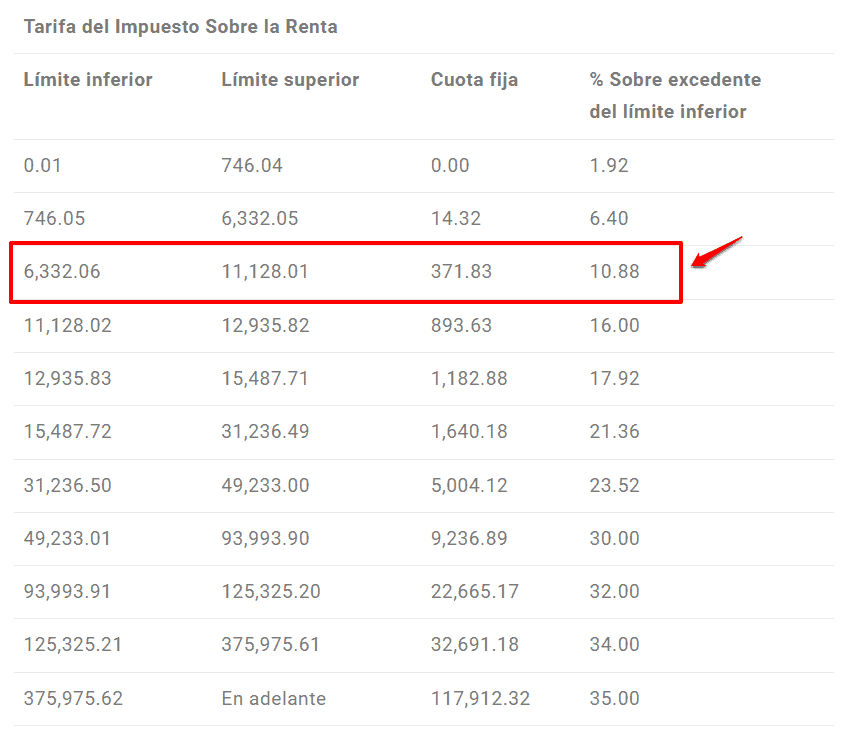Click the 'Cuota fija' column header

(474, 80)
